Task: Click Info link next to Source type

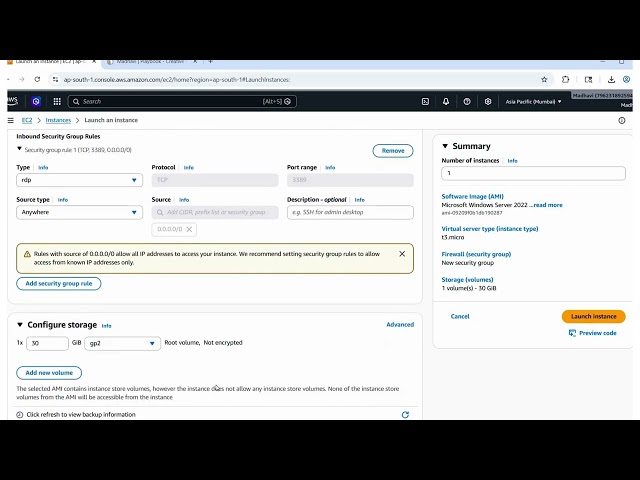Action: [62, 200]
